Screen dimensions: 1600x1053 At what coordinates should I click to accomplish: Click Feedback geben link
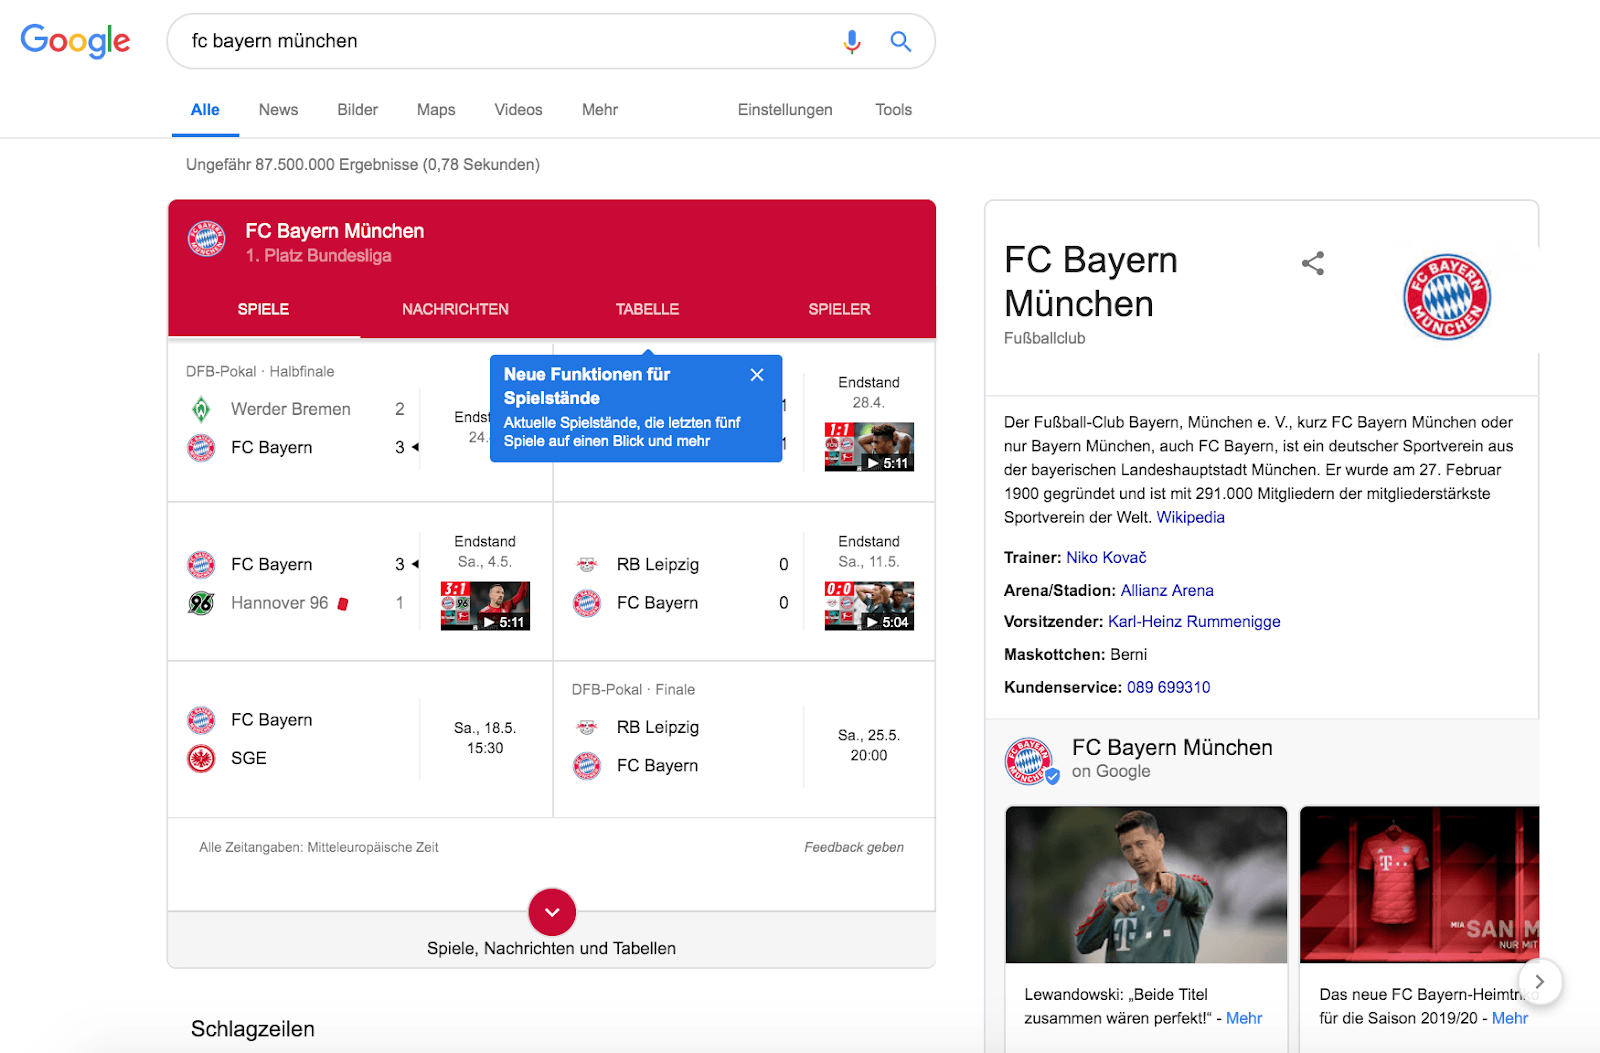click(854, 848)
